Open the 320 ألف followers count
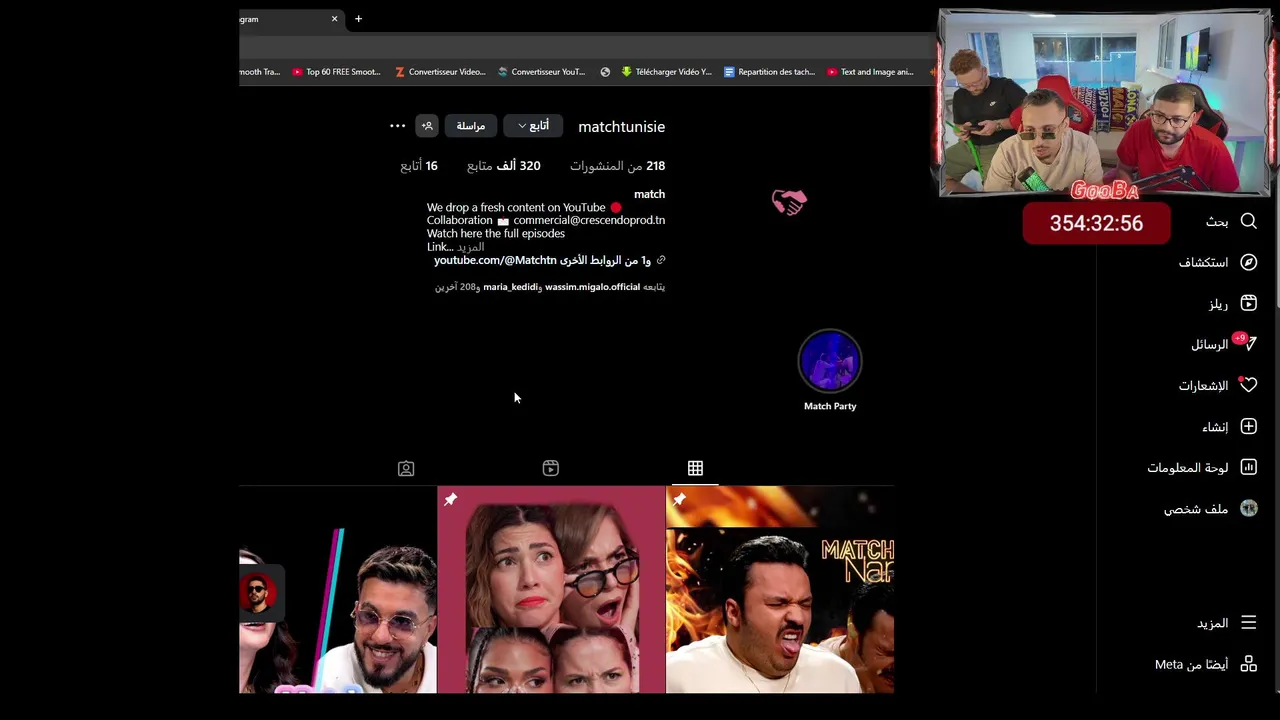This screenshot has height=720, width=1280. (504, 166)
